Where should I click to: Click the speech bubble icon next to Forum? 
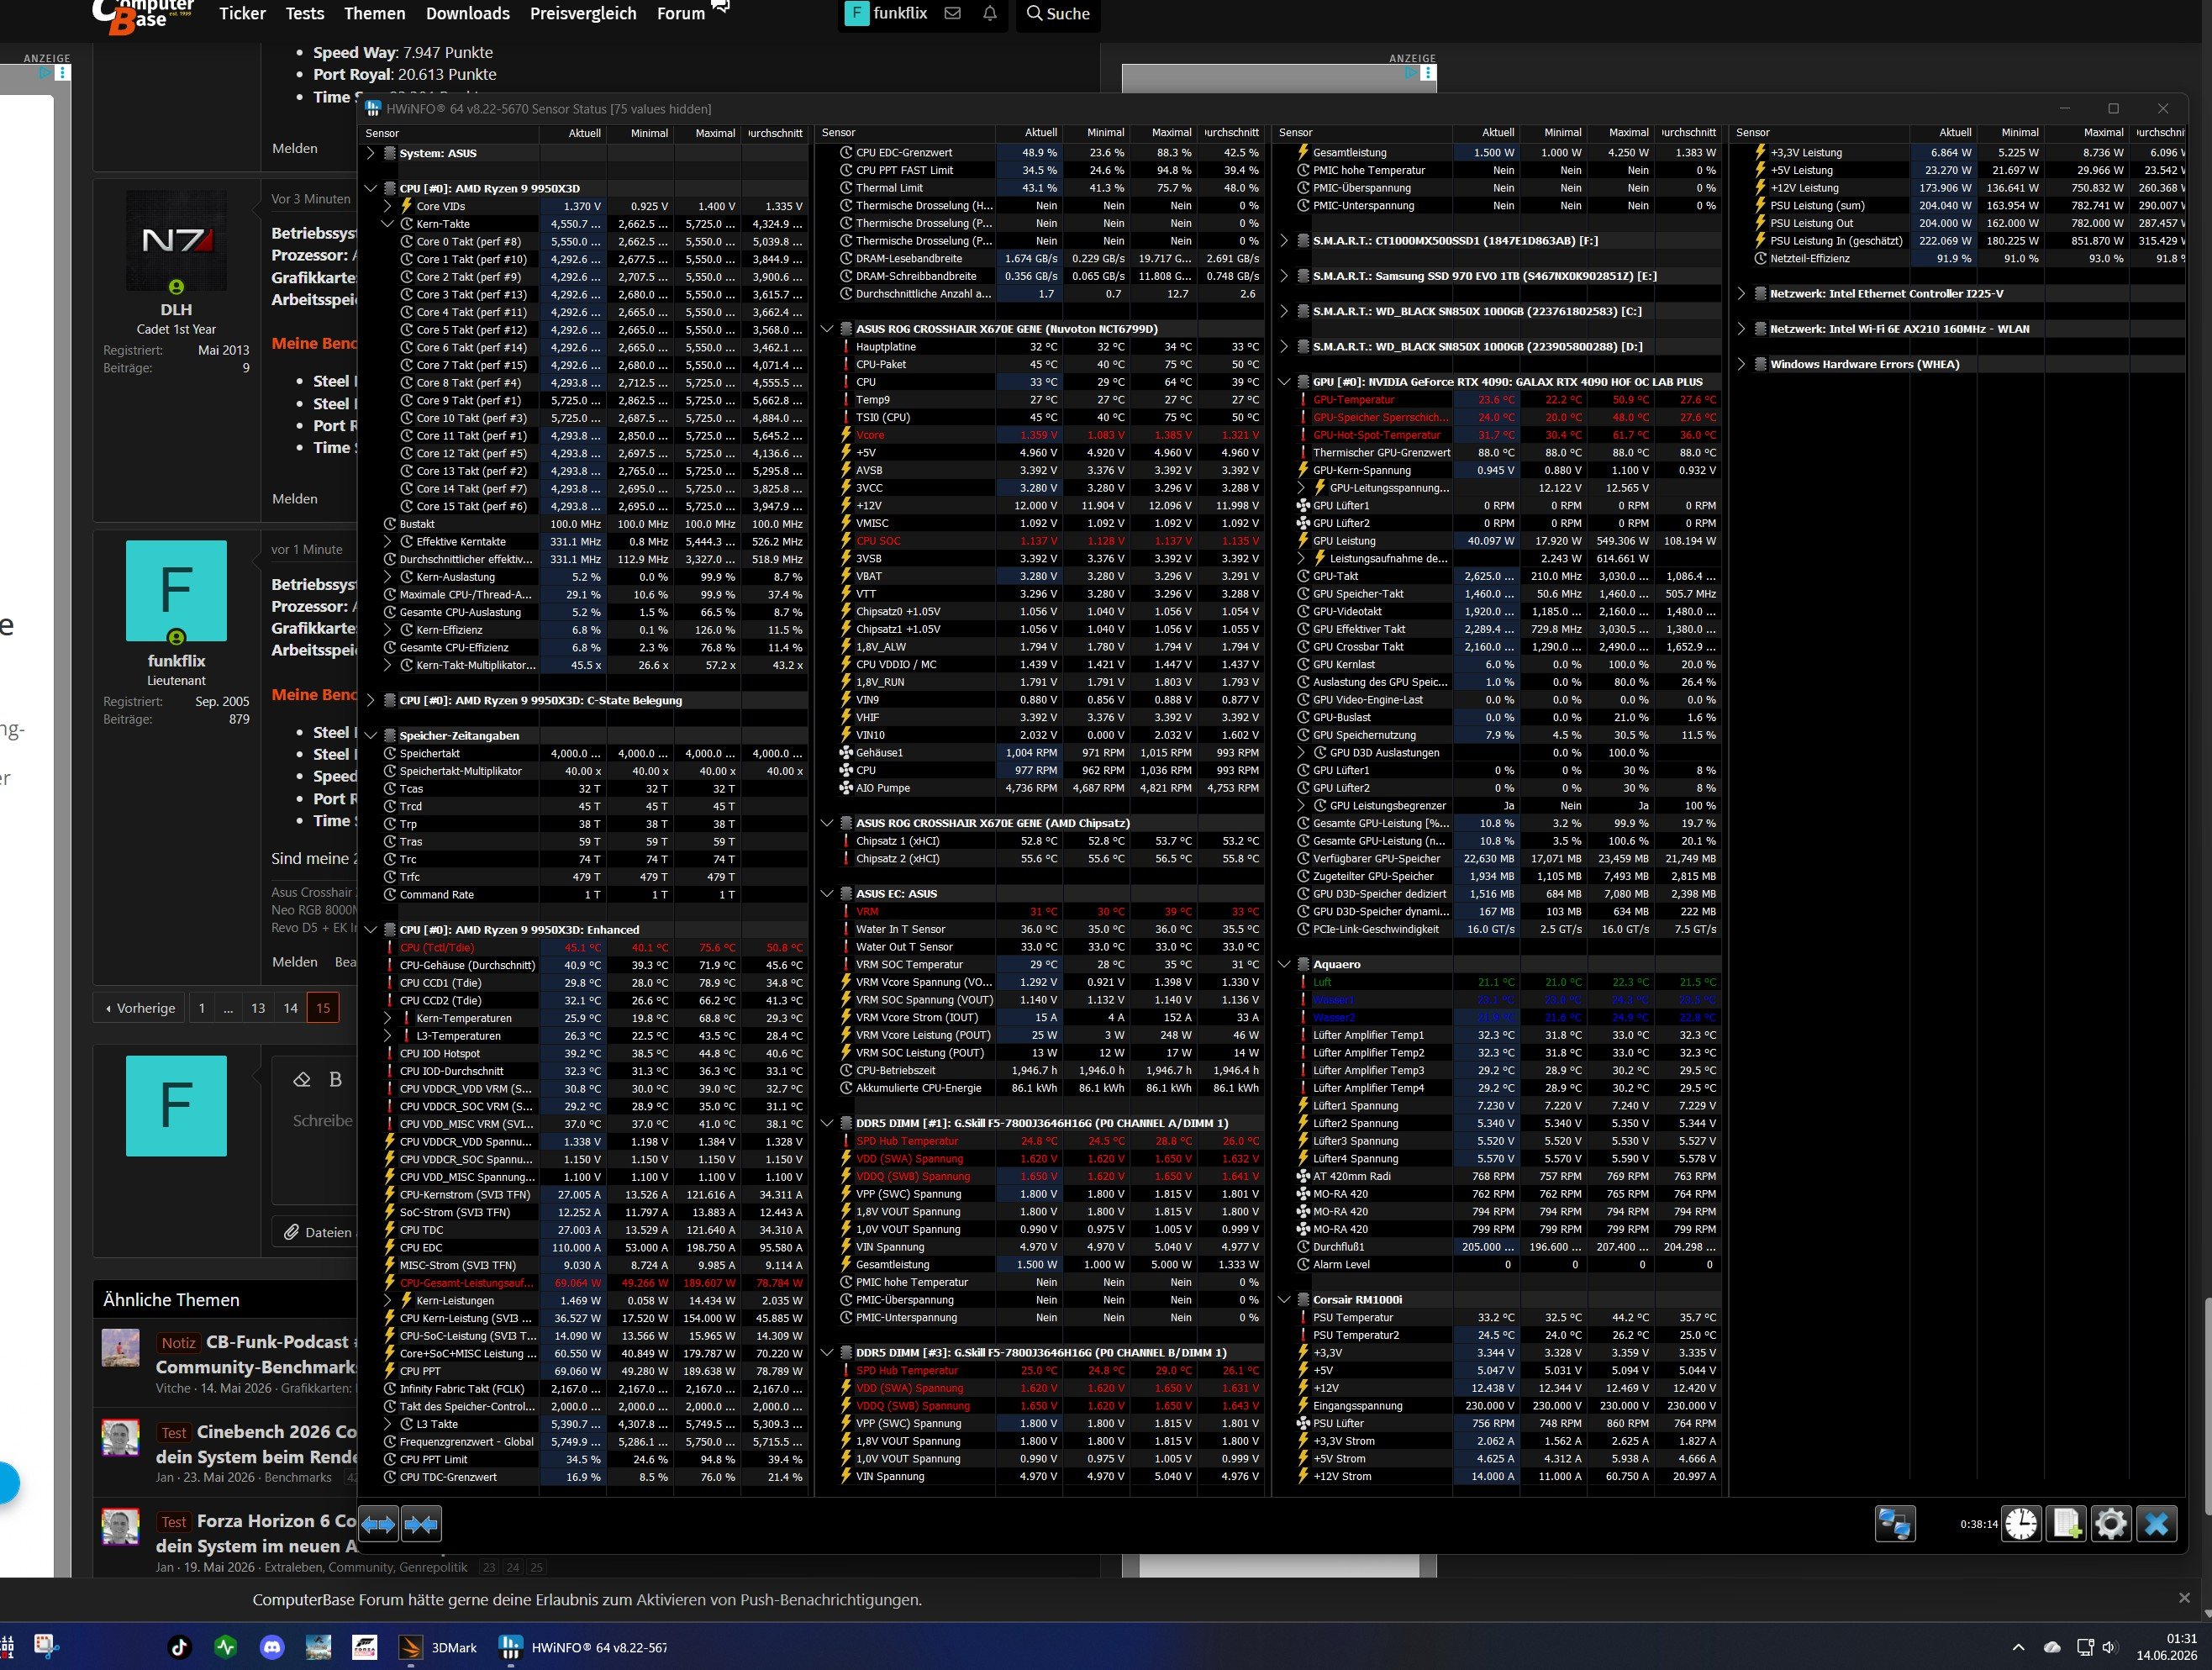pos(720,7)
